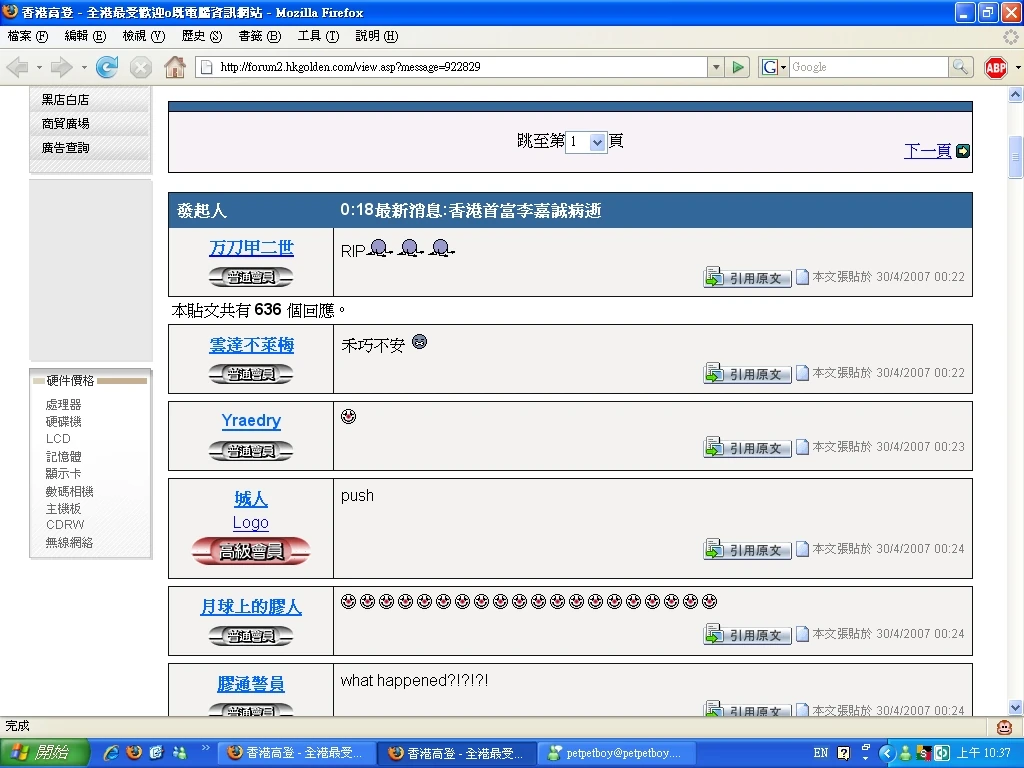Click the Google search input box
1024x768 pixels.
coord(869,67)
